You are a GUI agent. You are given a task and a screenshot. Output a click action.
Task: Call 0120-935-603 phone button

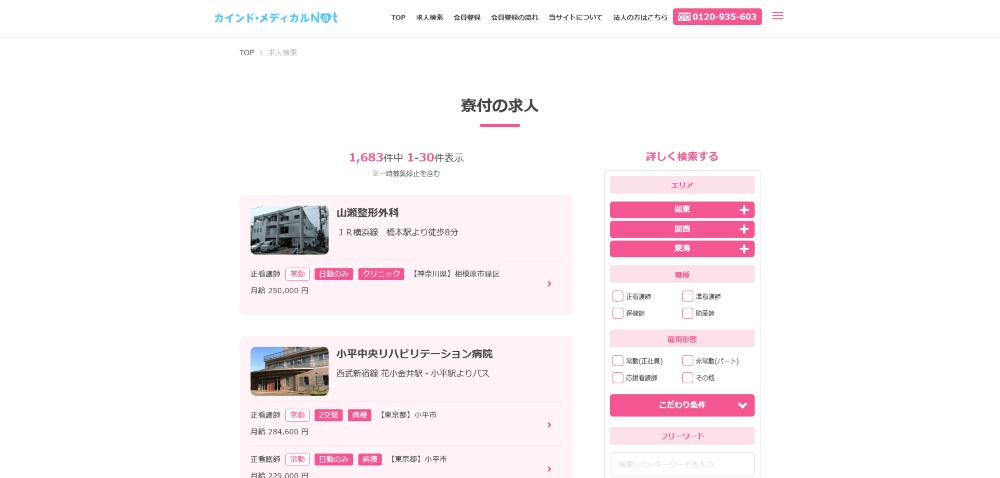(717, 17)
